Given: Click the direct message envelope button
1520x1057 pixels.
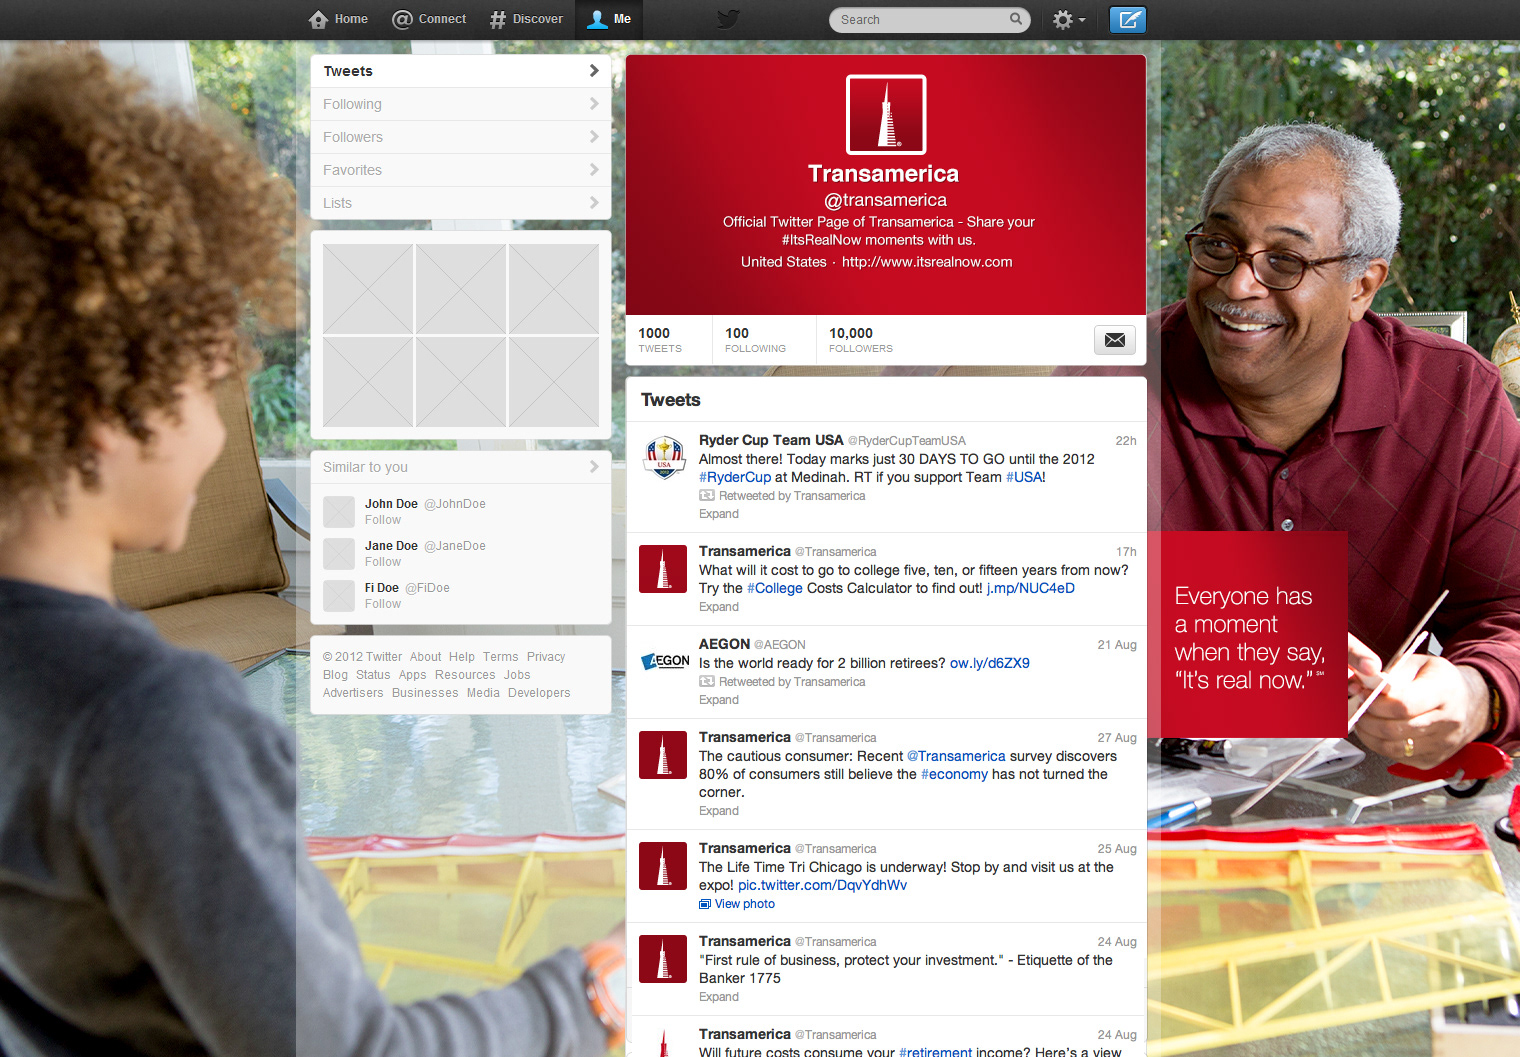Looking at the screenshot, I should [x=1115, y=340].
